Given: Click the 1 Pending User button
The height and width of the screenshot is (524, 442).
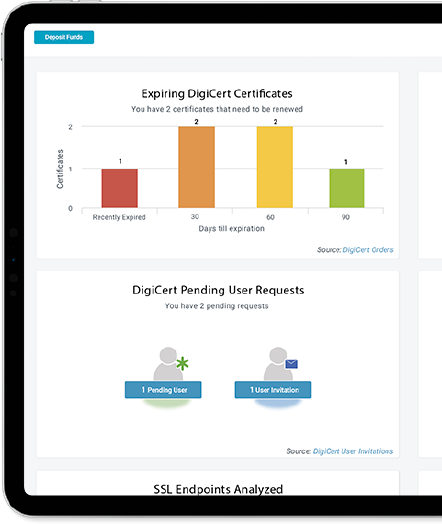Looking at the screenshot, I should coord(163,390).
